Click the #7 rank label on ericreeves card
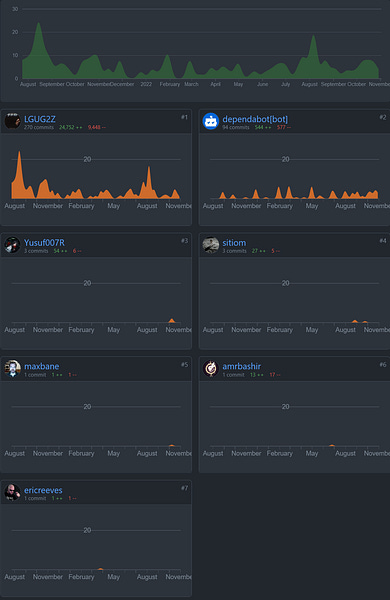Viewport: 390px width, 600px height. 184,488
